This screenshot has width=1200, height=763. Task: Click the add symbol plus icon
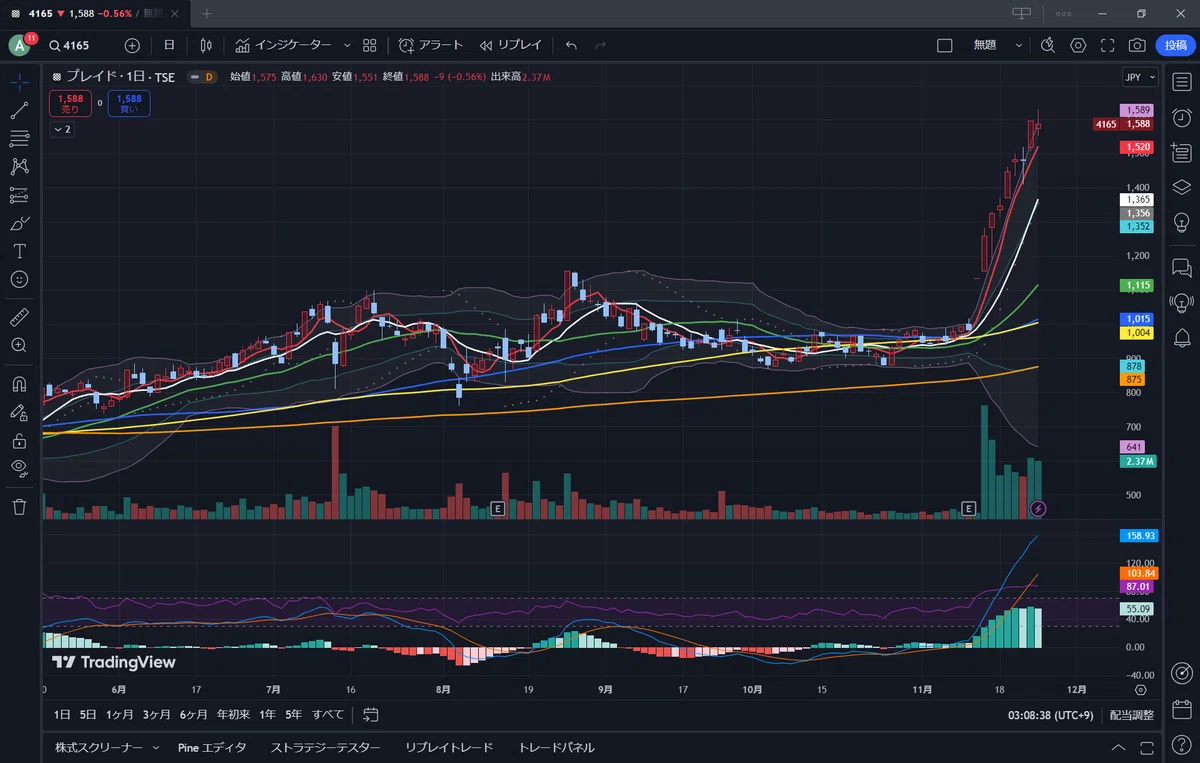point(132,45)
